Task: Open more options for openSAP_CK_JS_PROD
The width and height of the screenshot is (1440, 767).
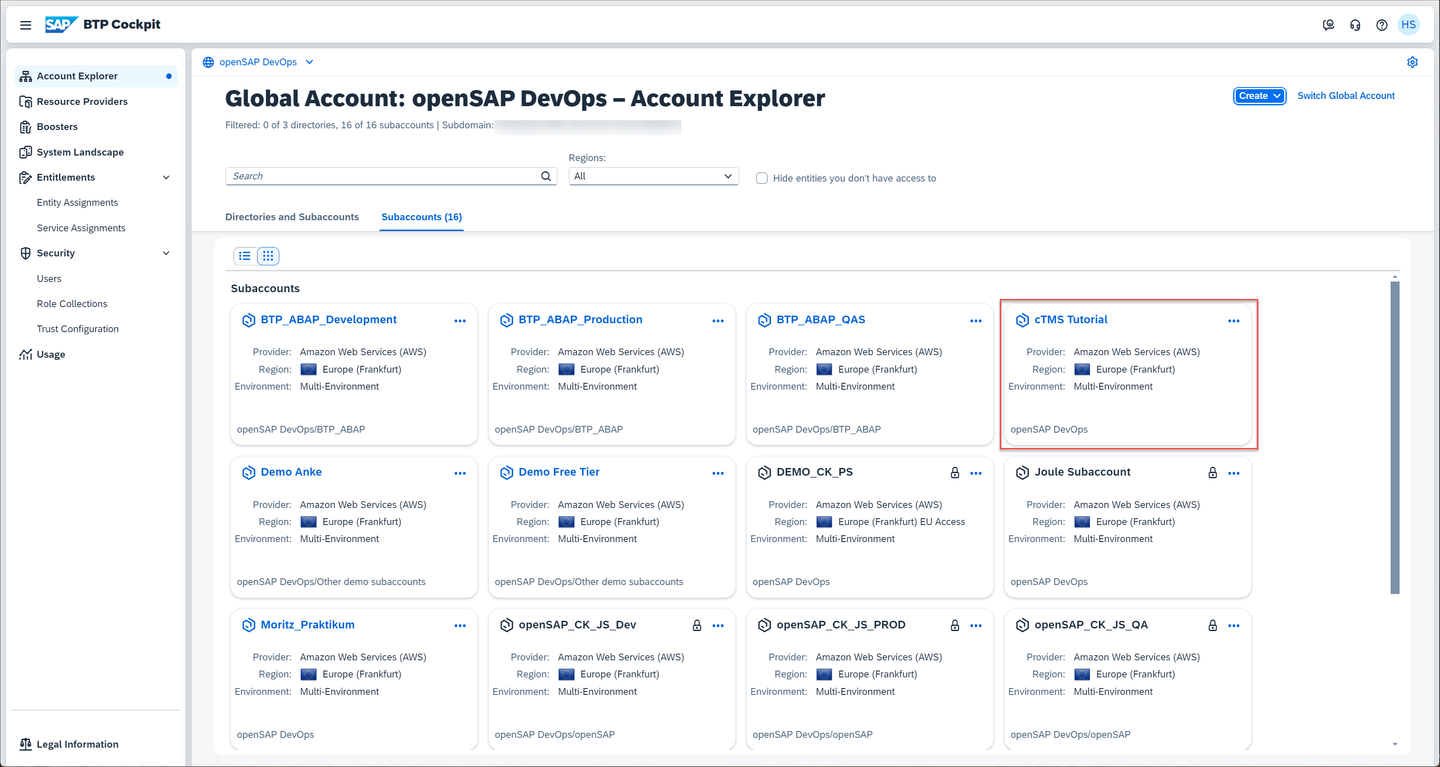Action: click(976, 626)
